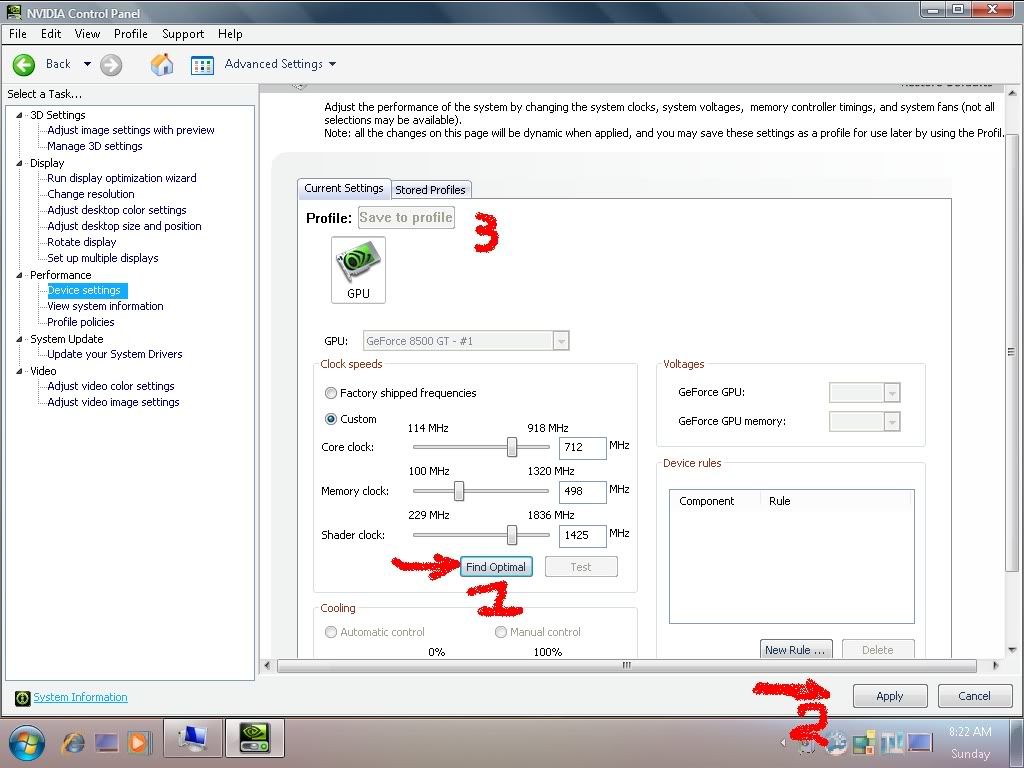The width and height of the screenshot is (1024, 768).
Task: Click the Find Optimal button
Action: pos(496,567)
